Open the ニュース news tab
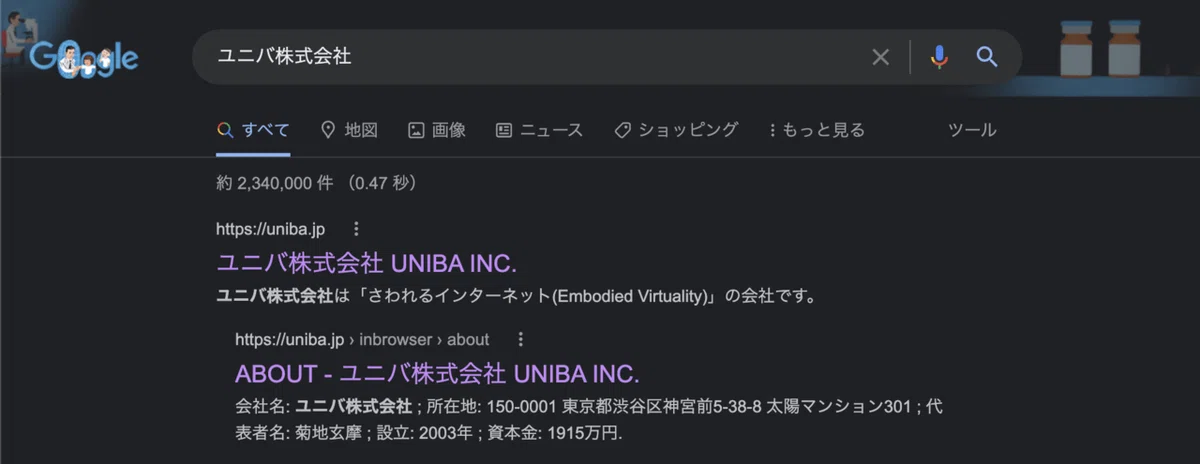Screen dimensions: 1200x464 coord(540,130)
